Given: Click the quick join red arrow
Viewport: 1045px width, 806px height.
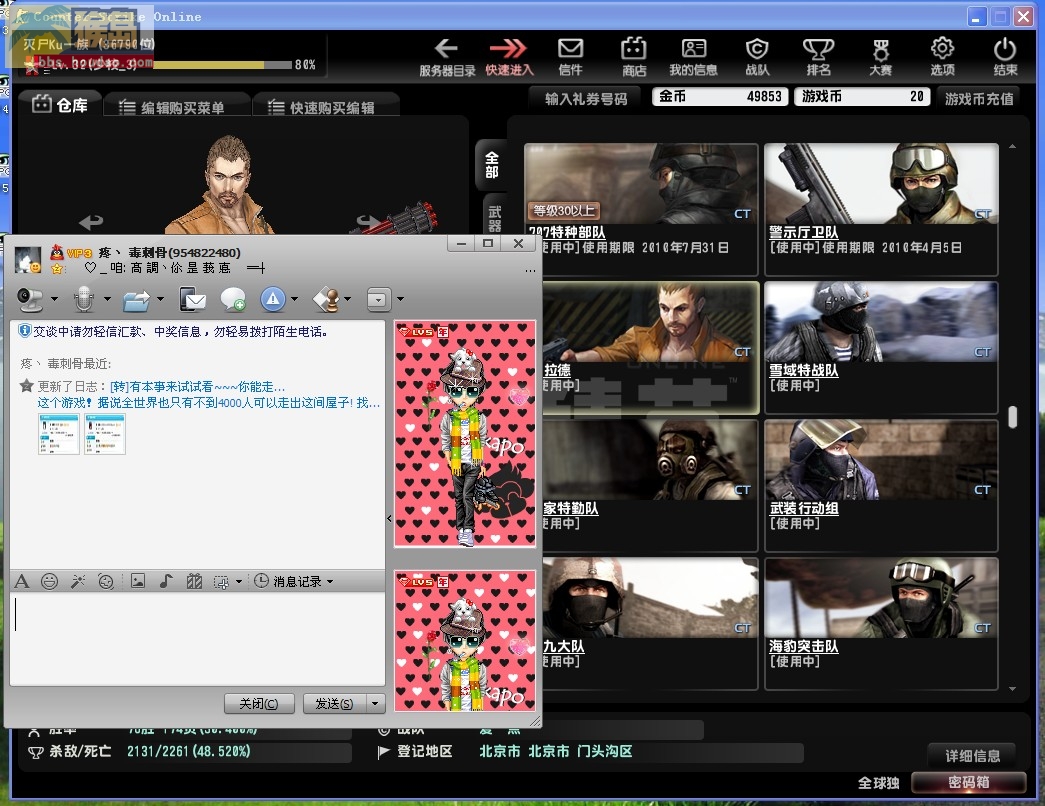Looking at the screenshot, I should pyautogui.click(x=508, y=49).
